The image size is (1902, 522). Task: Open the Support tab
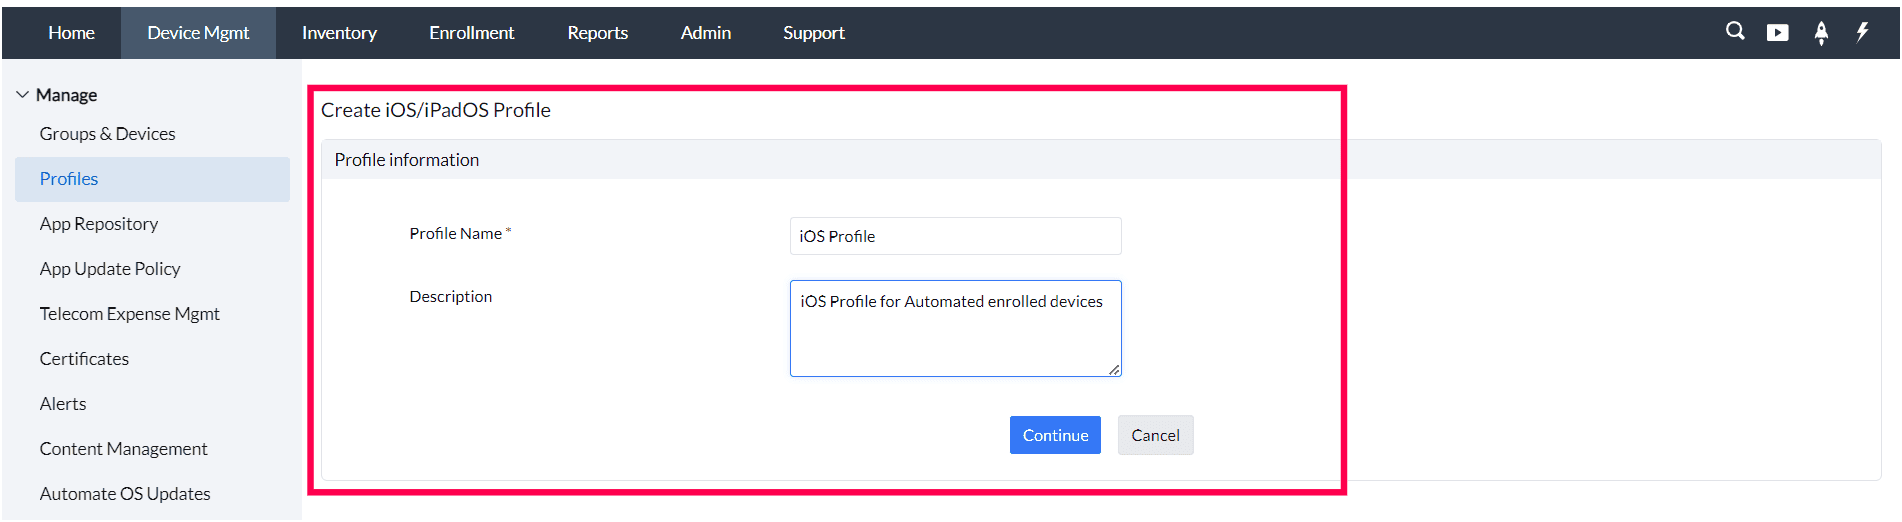[x=813, y=33]
